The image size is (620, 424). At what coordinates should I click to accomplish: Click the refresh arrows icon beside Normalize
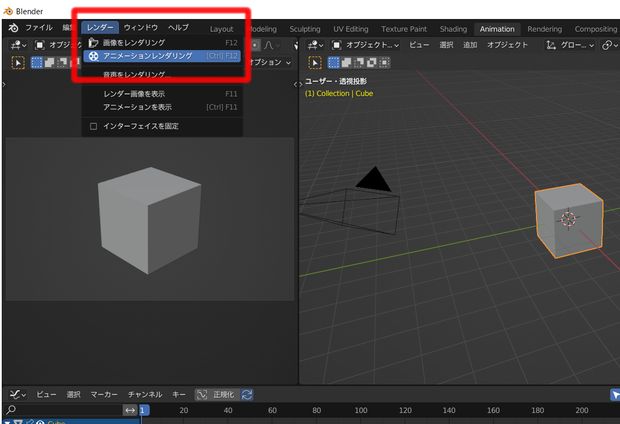point(247,395)
